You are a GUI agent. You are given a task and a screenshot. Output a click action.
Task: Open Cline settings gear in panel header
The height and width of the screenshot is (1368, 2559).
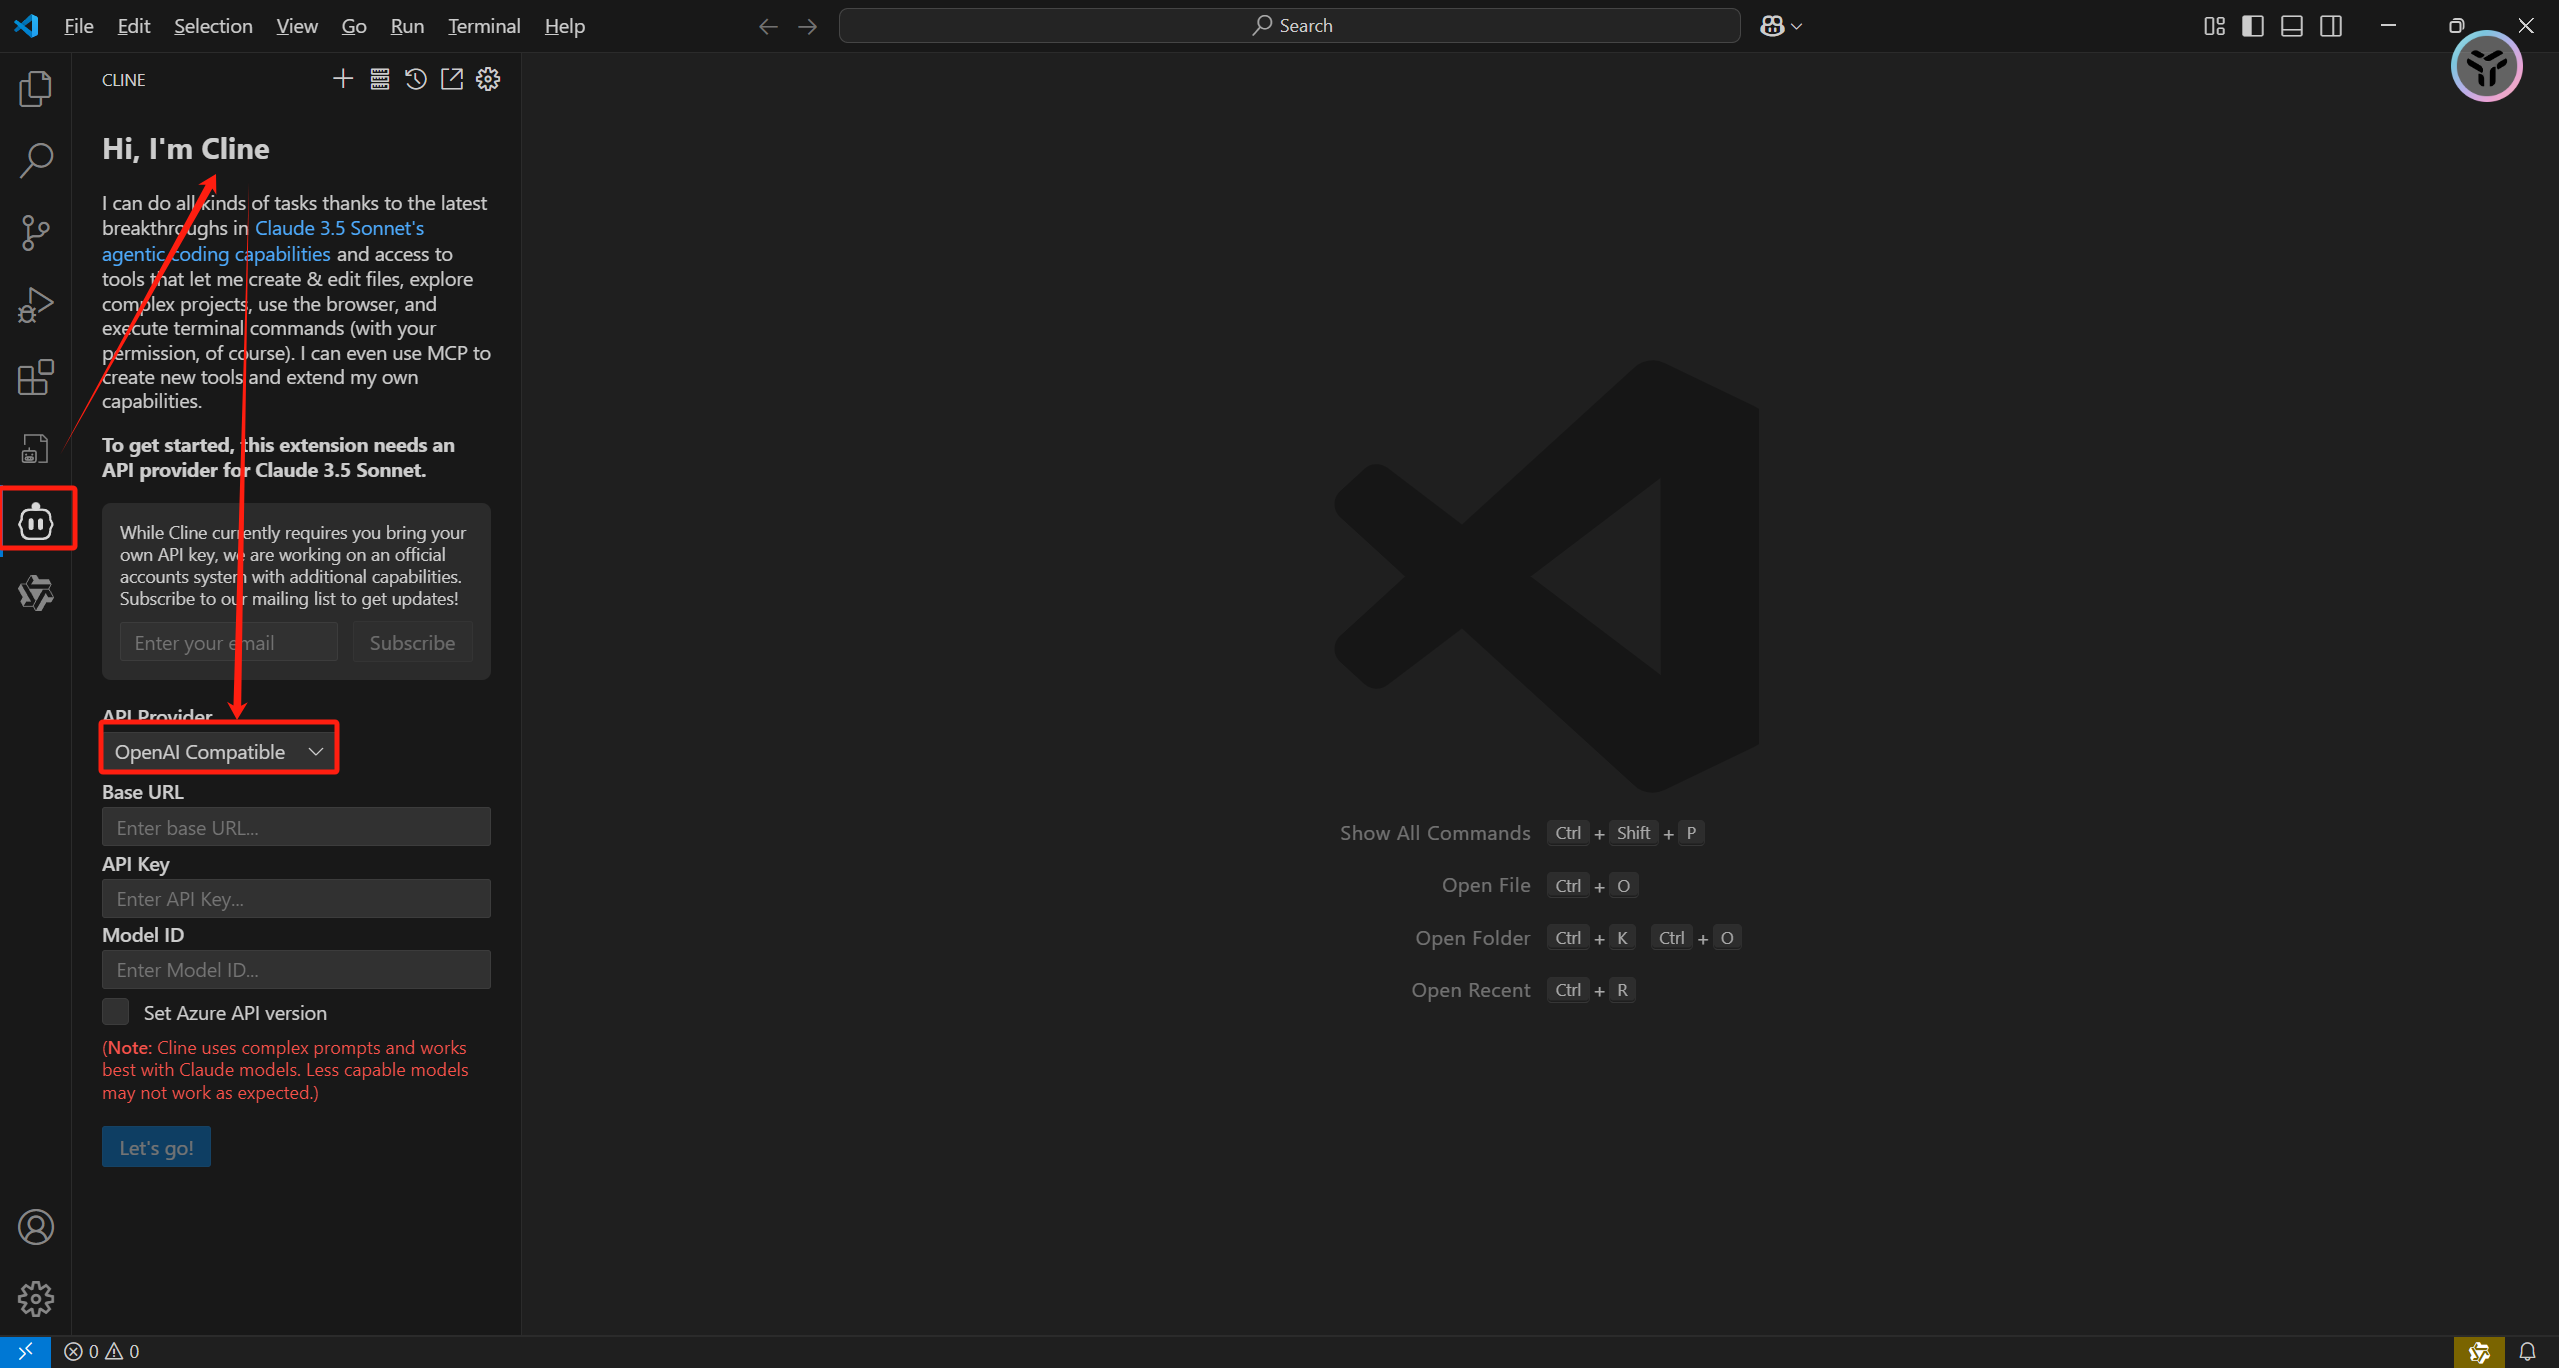488,79
